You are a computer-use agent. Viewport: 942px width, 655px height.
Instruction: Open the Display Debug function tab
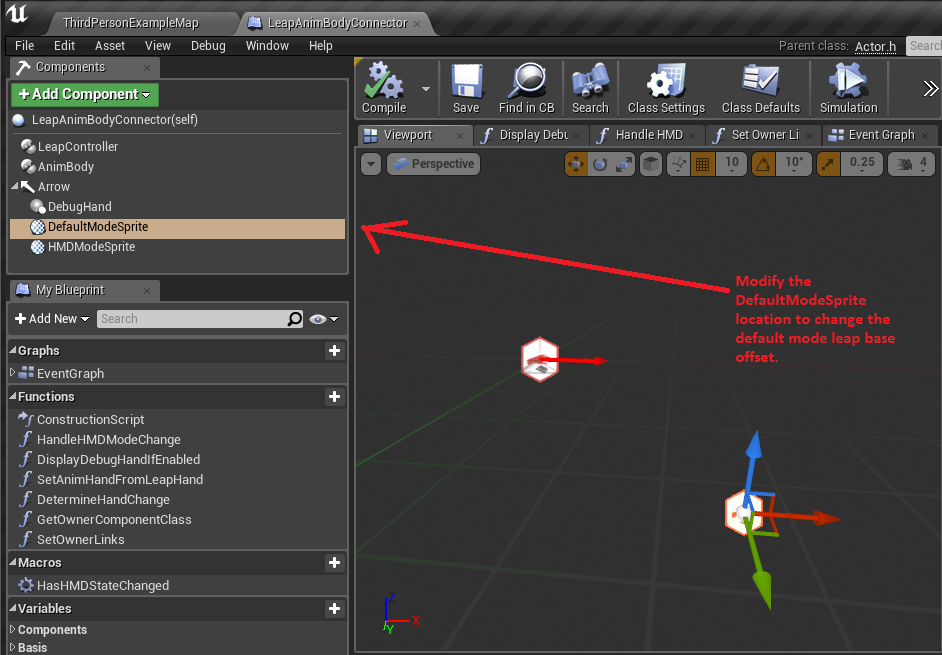point(533,135)
